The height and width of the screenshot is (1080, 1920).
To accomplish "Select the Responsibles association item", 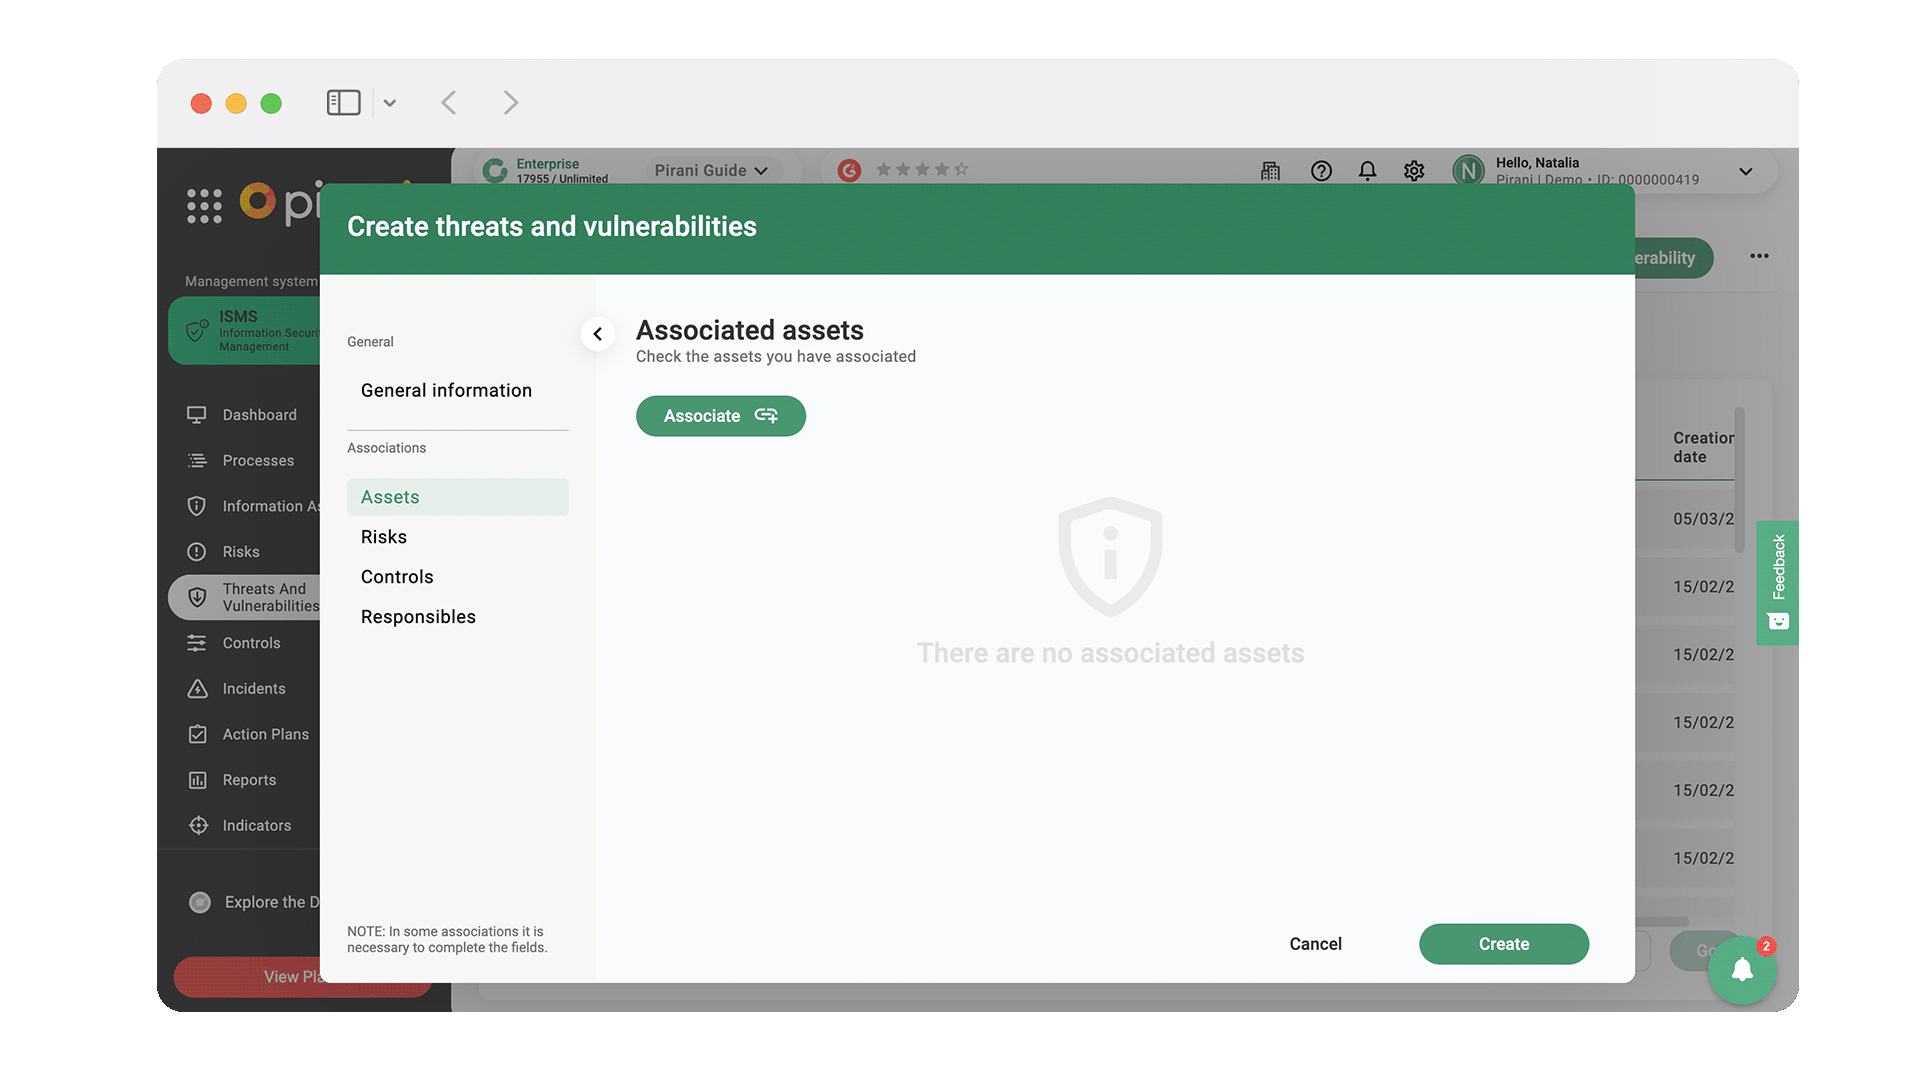I will click(x=418, y=617).
